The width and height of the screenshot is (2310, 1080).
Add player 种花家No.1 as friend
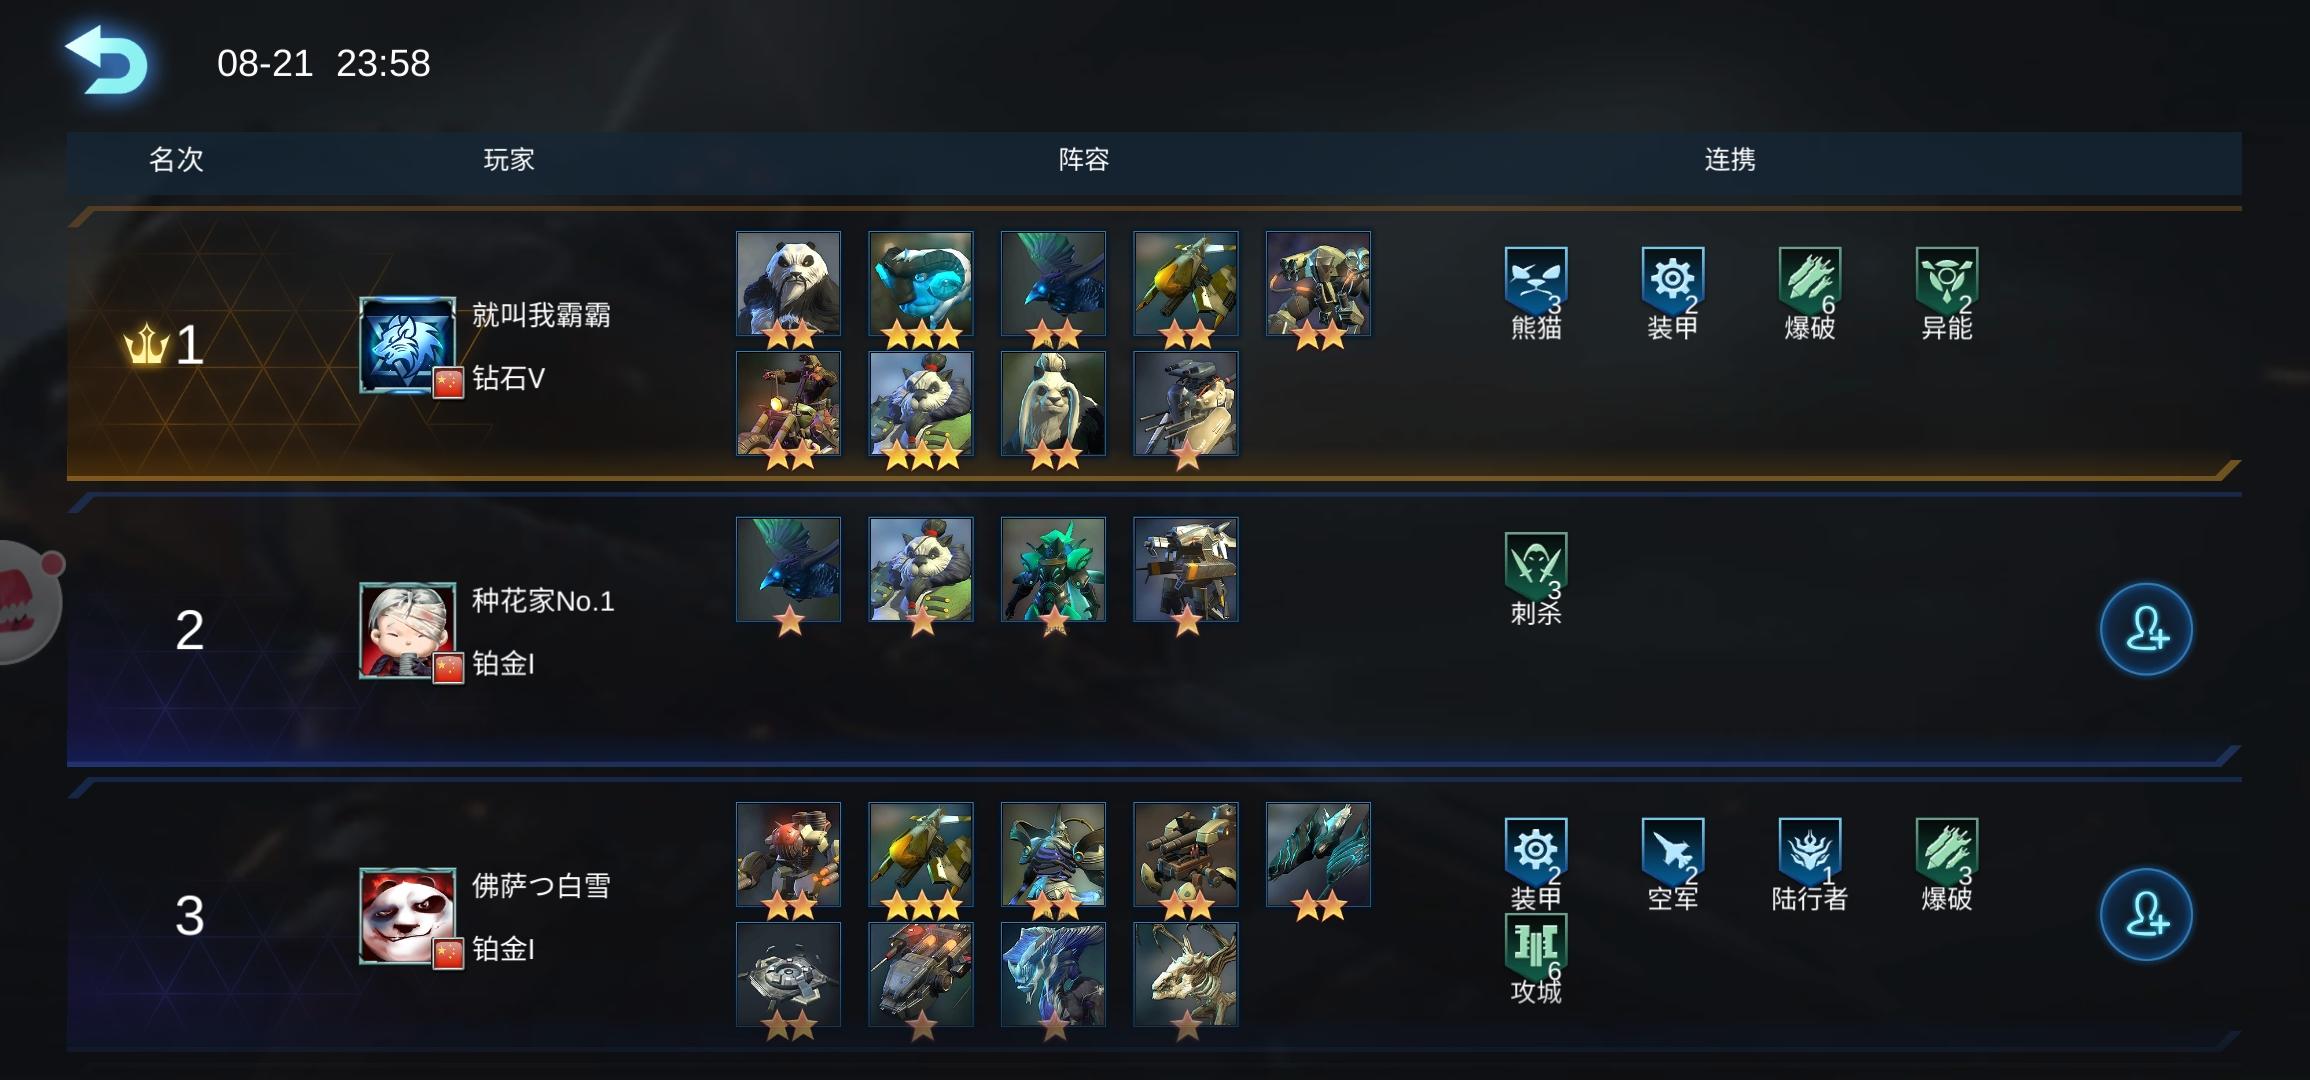2145,630
